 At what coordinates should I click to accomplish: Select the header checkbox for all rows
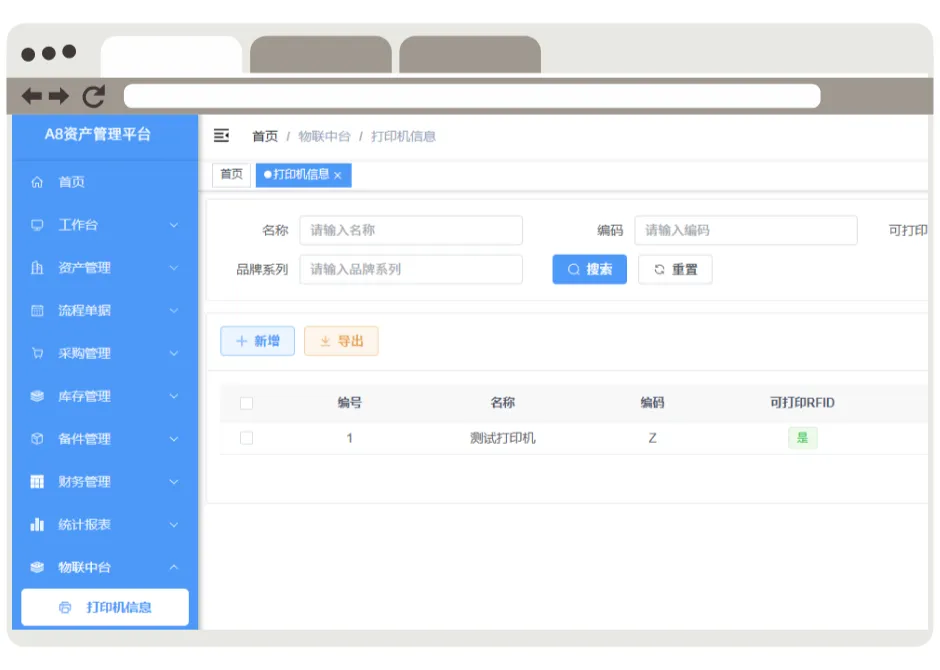pos(246,403)
